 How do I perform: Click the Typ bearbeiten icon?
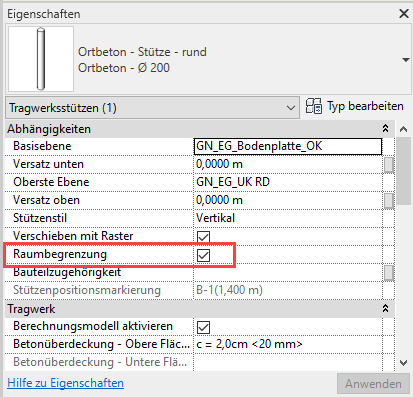[x=313, y=106]
